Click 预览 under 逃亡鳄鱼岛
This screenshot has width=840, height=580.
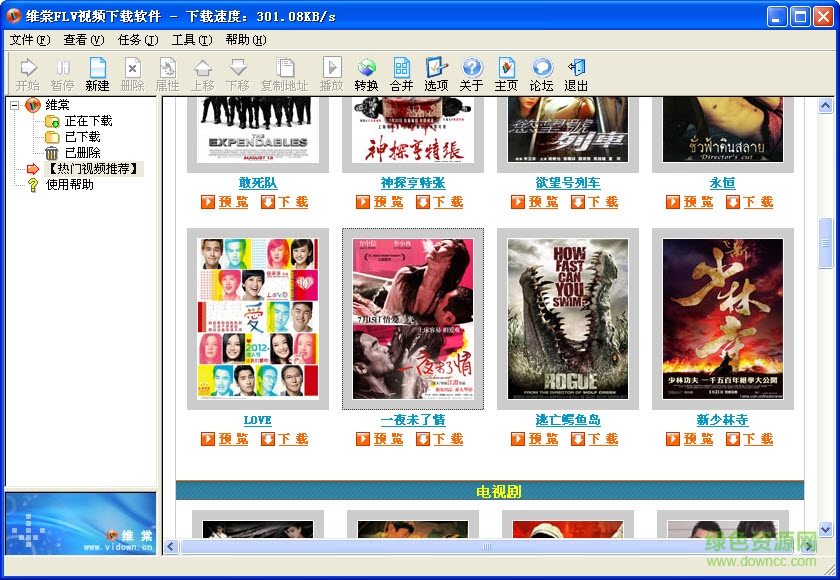coord(534,438)
